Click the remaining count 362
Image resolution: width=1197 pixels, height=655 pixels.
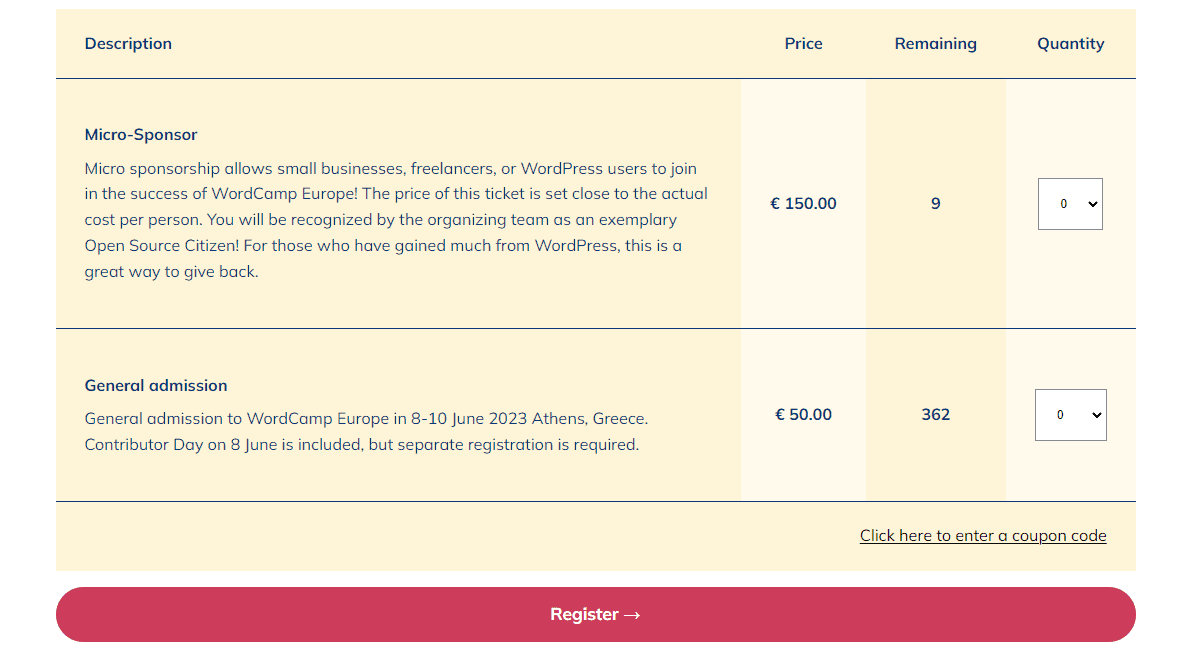935,415
